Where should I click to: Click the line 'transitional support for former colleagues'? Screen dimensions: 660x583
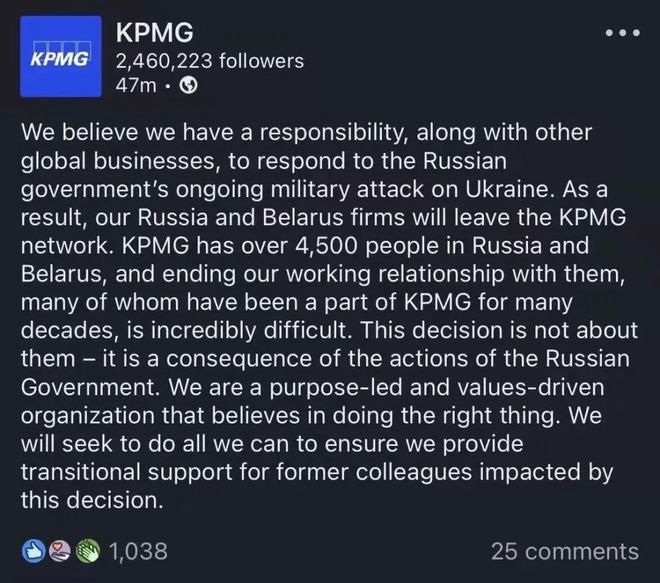pos(317,472)
